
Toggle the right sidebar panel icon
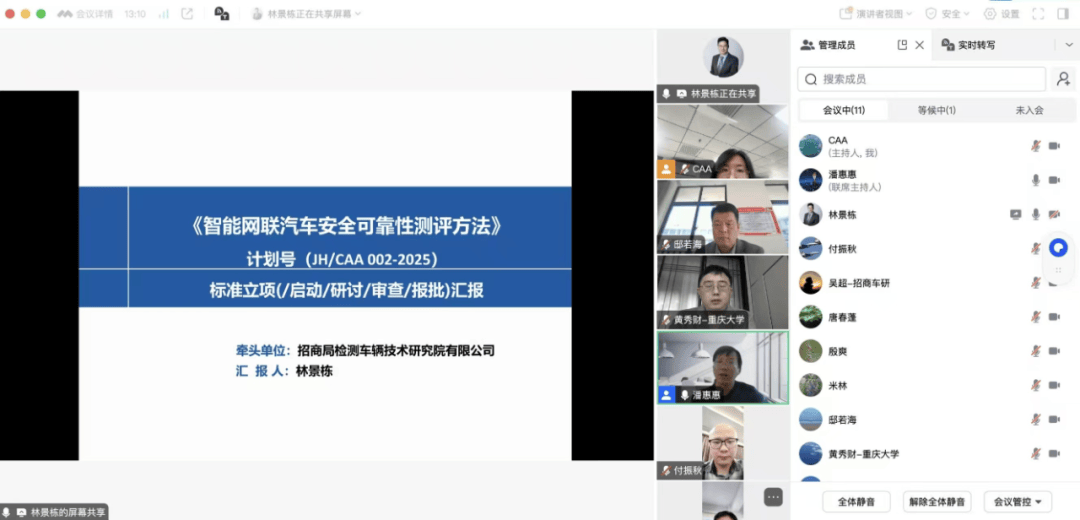pyautogui.click(x=1063, y=14)
